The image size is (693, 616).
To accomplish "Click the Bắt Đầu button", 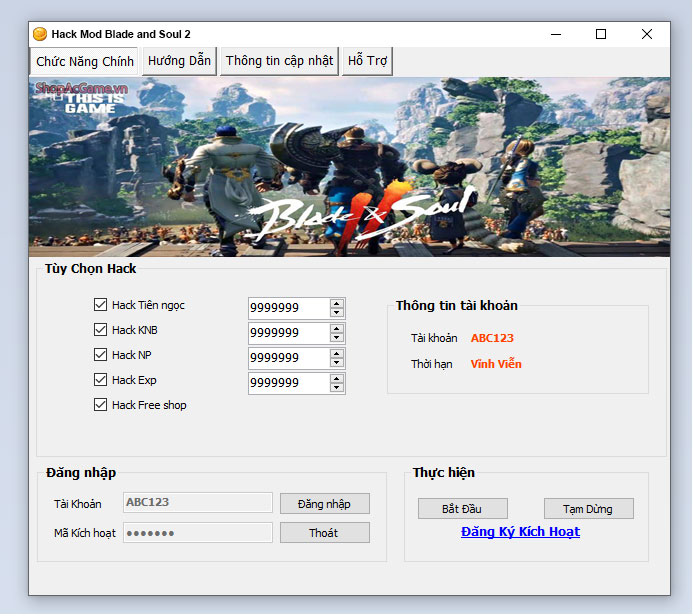I will [x=462, y=509].
